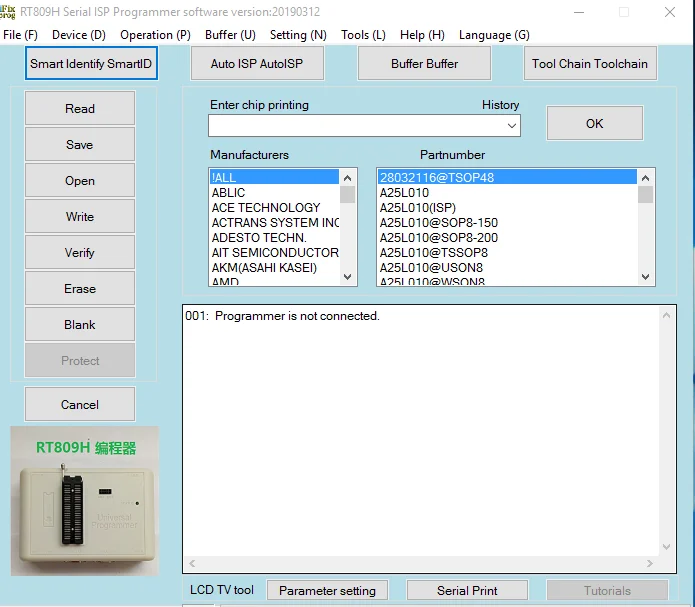Open the Help (H) menu

click(422, 35)
